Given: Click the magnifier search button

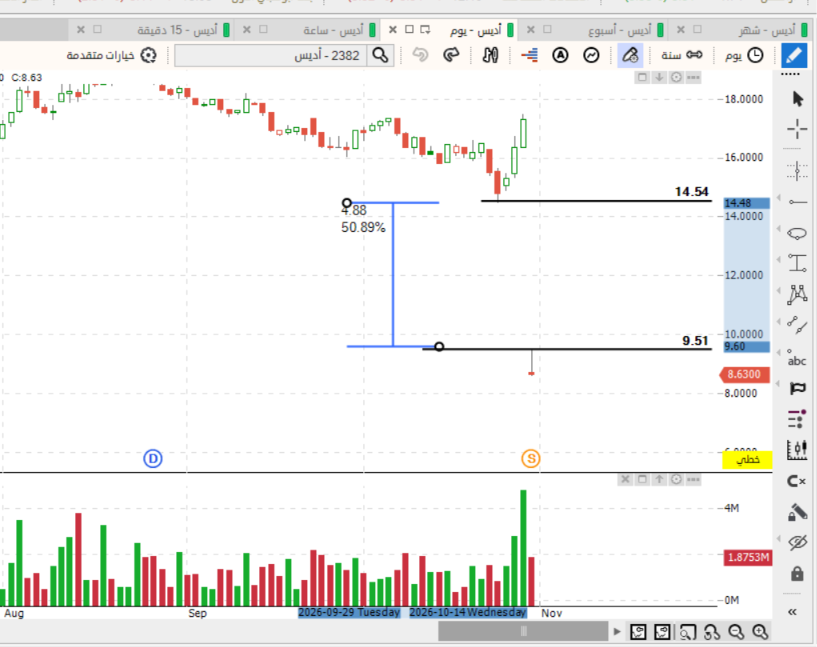Looking at the screenshot, I should pyautogui.click(x=380, y=55).
